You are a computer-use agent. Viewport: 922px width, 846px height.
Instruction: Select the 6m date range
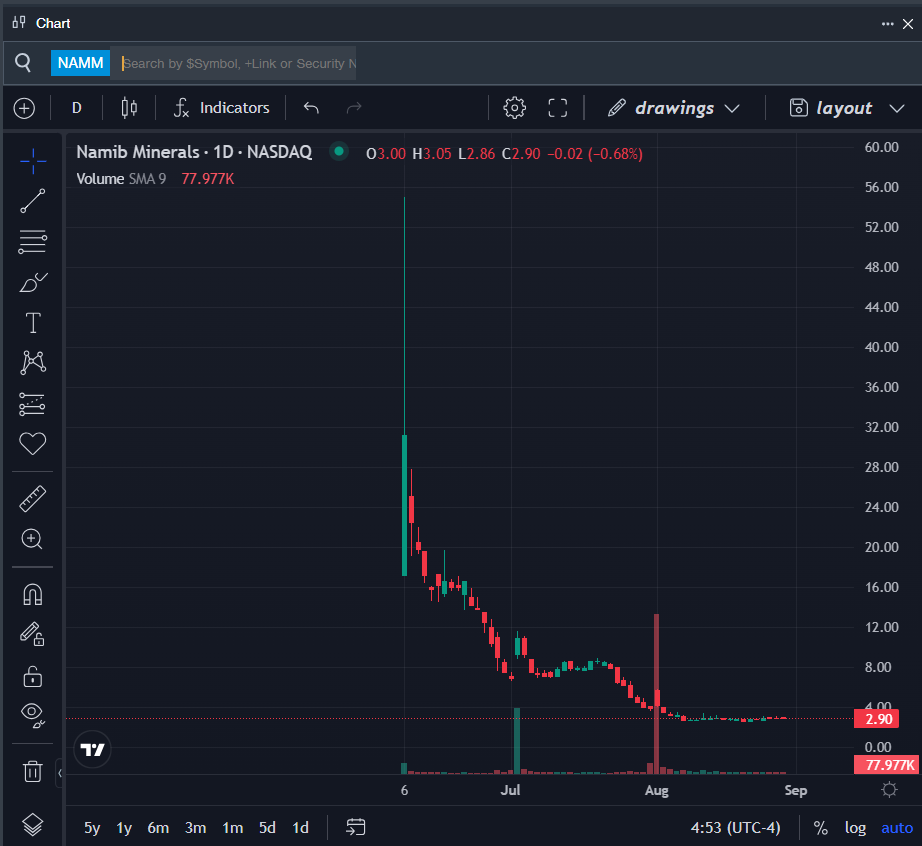coord(158,828)
